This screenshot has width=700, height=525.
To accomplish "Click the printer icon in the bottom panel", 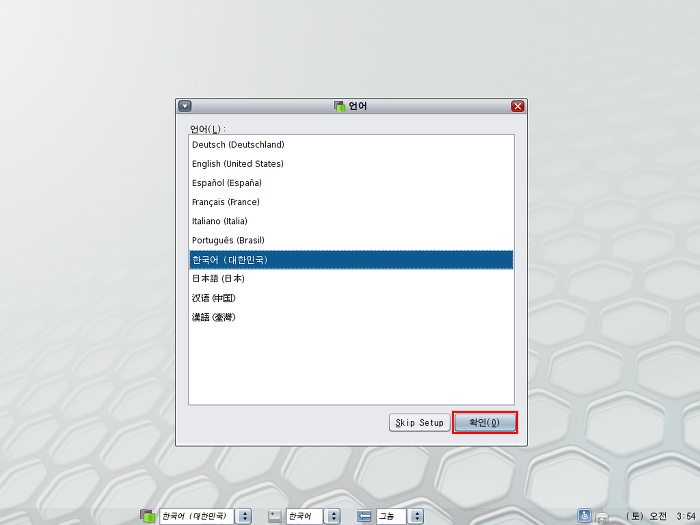I will 602,517.
